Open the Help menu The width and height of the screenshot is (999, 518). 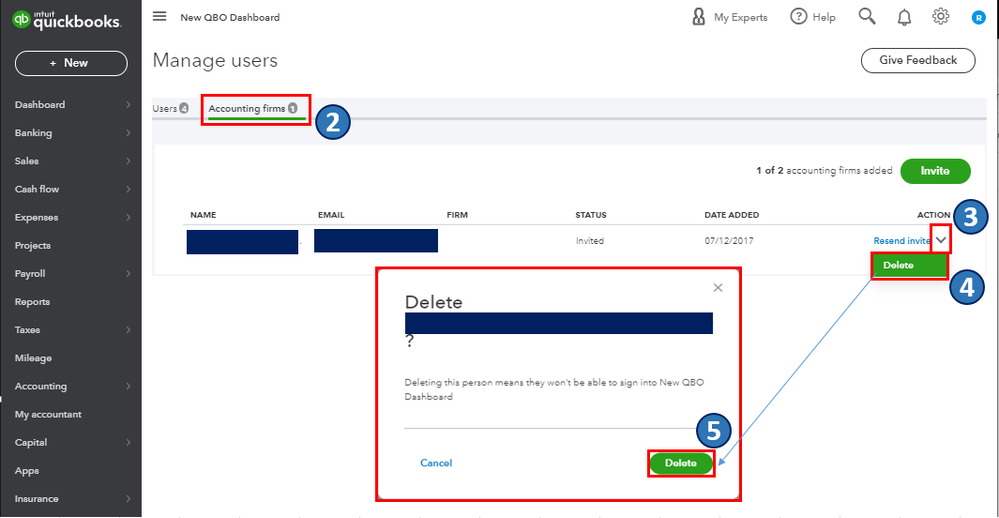tap(813, 17)
